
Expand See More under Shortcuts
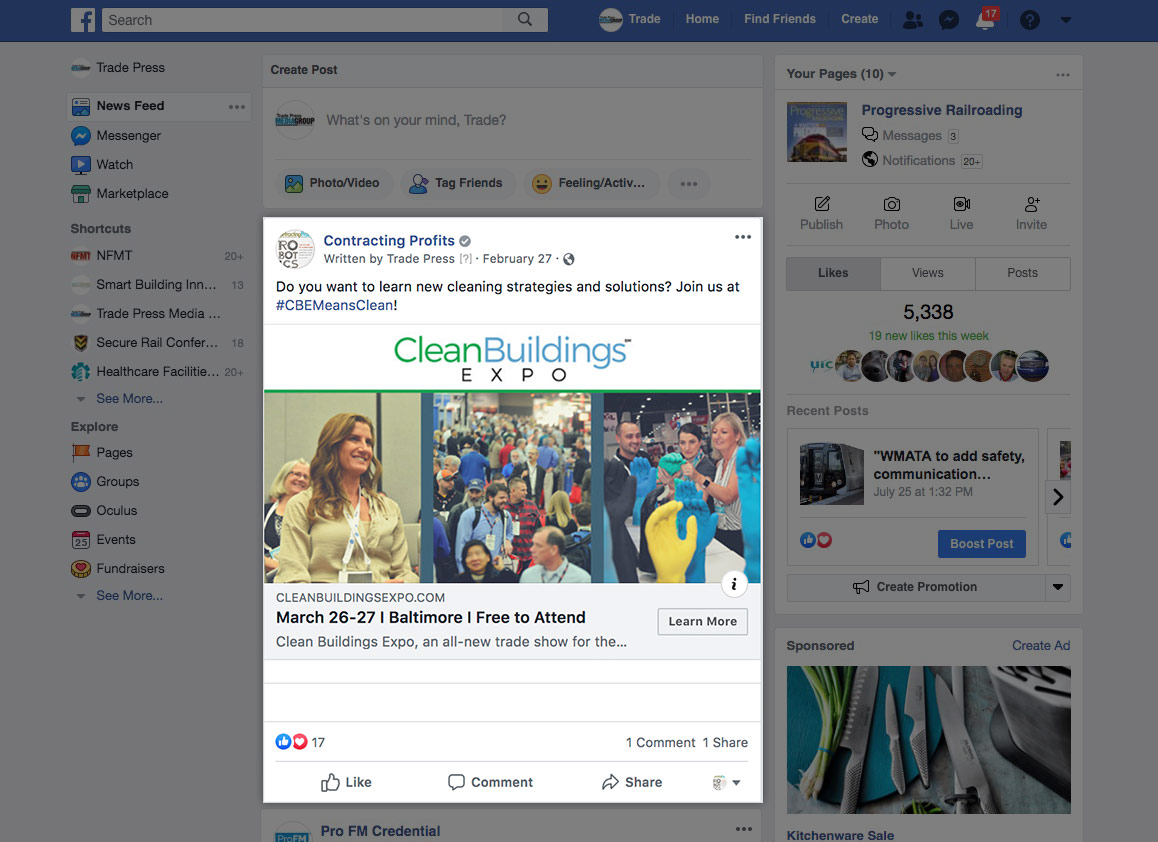point(129,399)
